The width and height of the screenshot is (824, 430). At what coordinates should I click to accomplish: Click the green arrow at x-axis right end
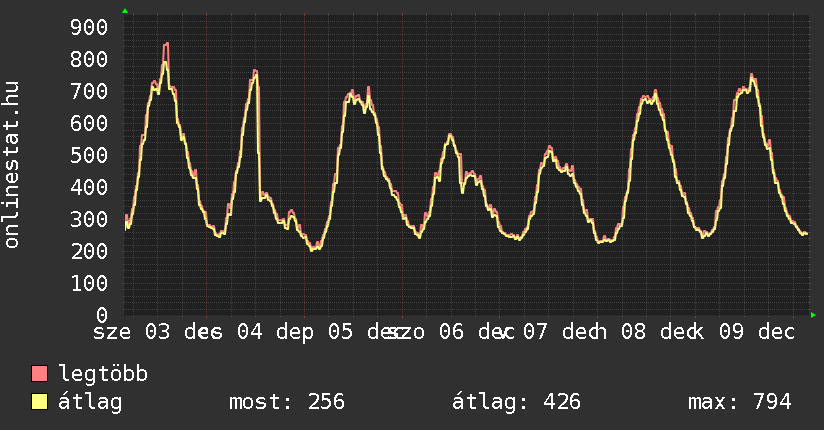[813, 315]
